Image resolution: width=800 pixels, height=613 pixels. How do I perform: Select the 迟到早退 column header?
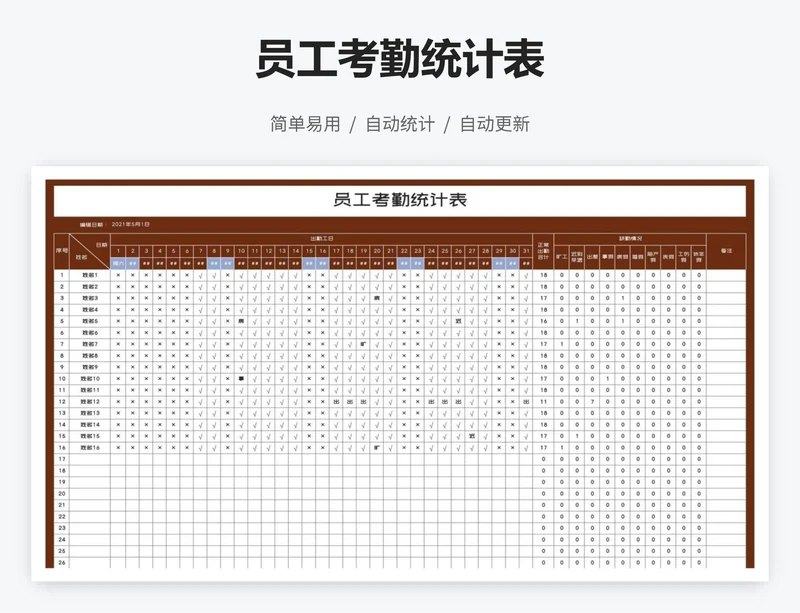point(577,257)
